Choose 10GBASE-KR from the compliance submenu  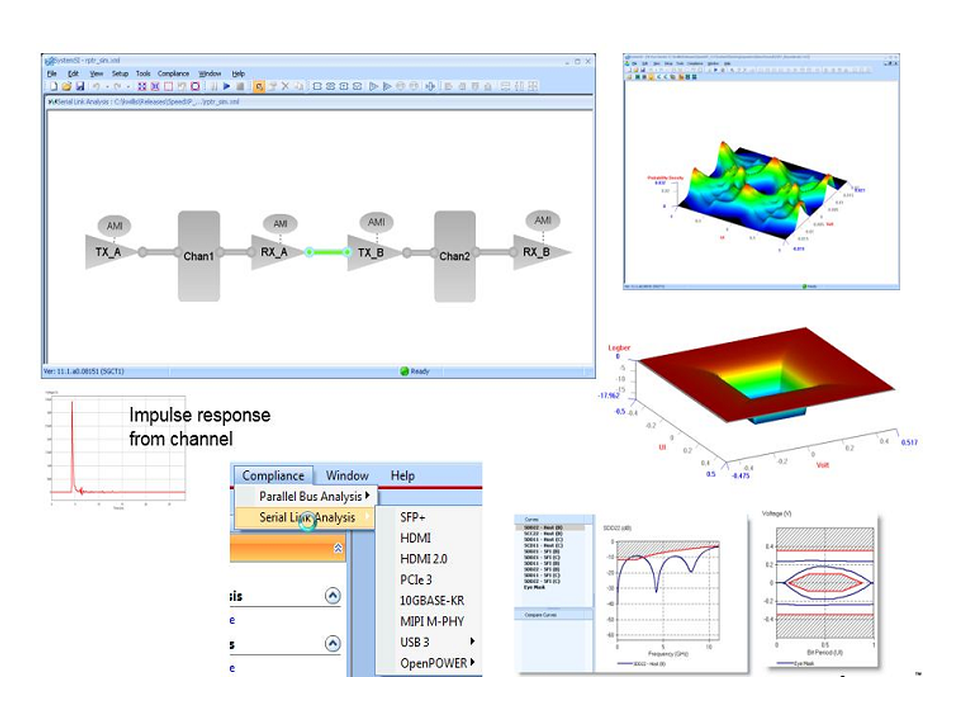click(x=432, y=601)
